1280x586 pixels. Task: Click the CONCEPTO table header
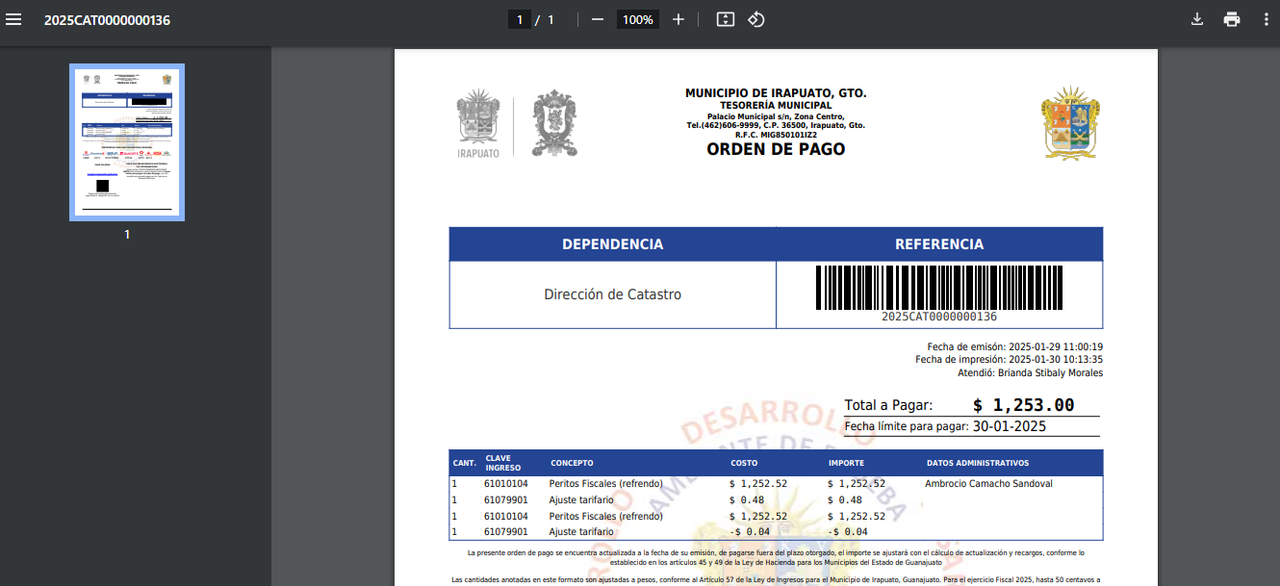pos(572,464)
